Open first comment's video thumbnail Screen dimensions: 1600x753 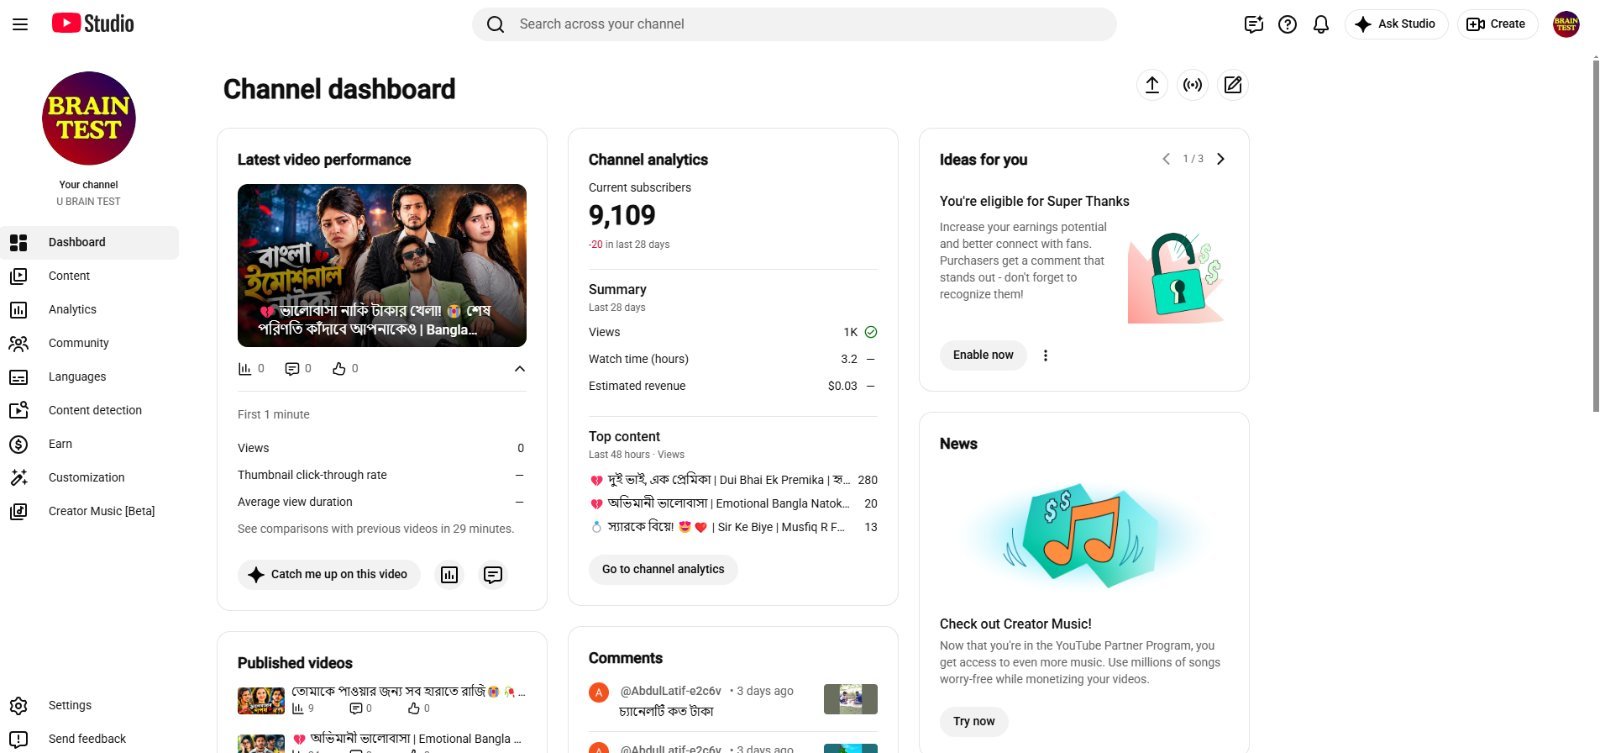click(x=851, y=699)
